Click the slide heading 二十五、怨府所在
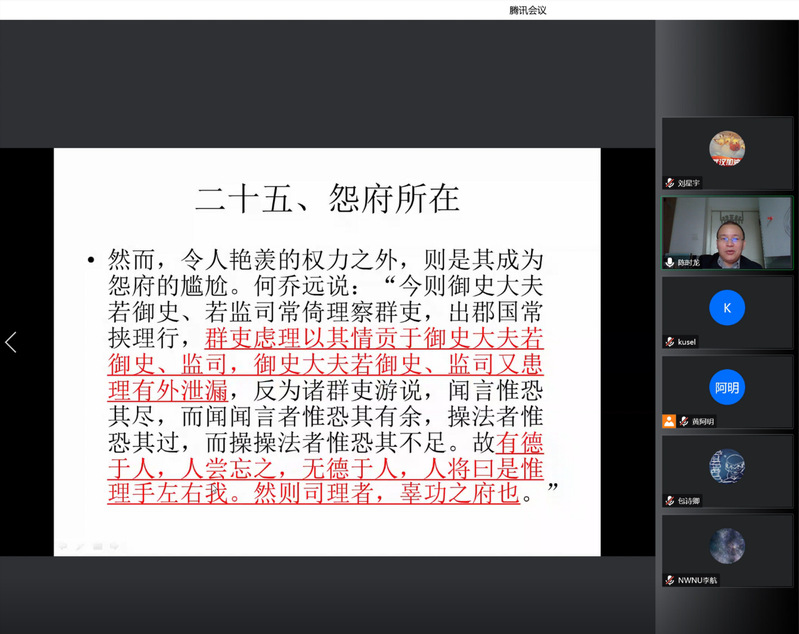Viewport: 799px width, 634px height. (x=327, y=198)
